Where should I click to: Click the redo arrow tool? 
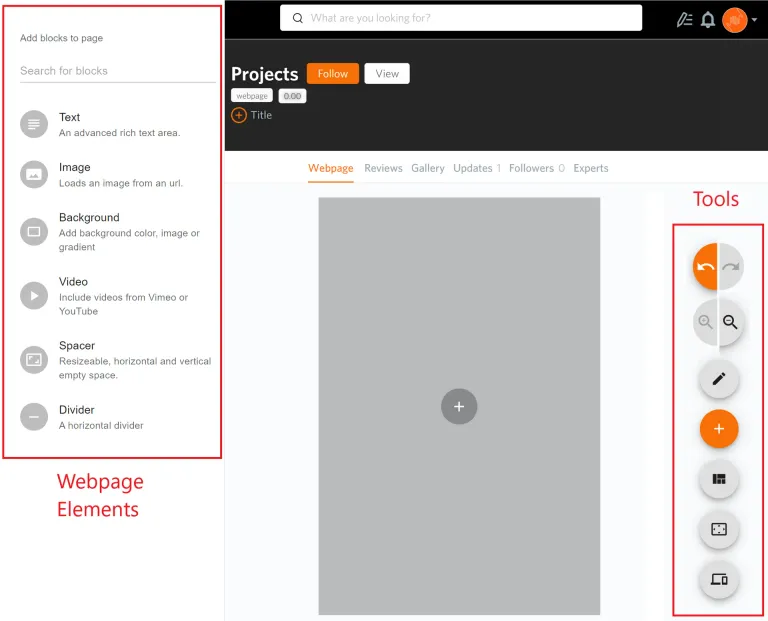pos(731,267)
